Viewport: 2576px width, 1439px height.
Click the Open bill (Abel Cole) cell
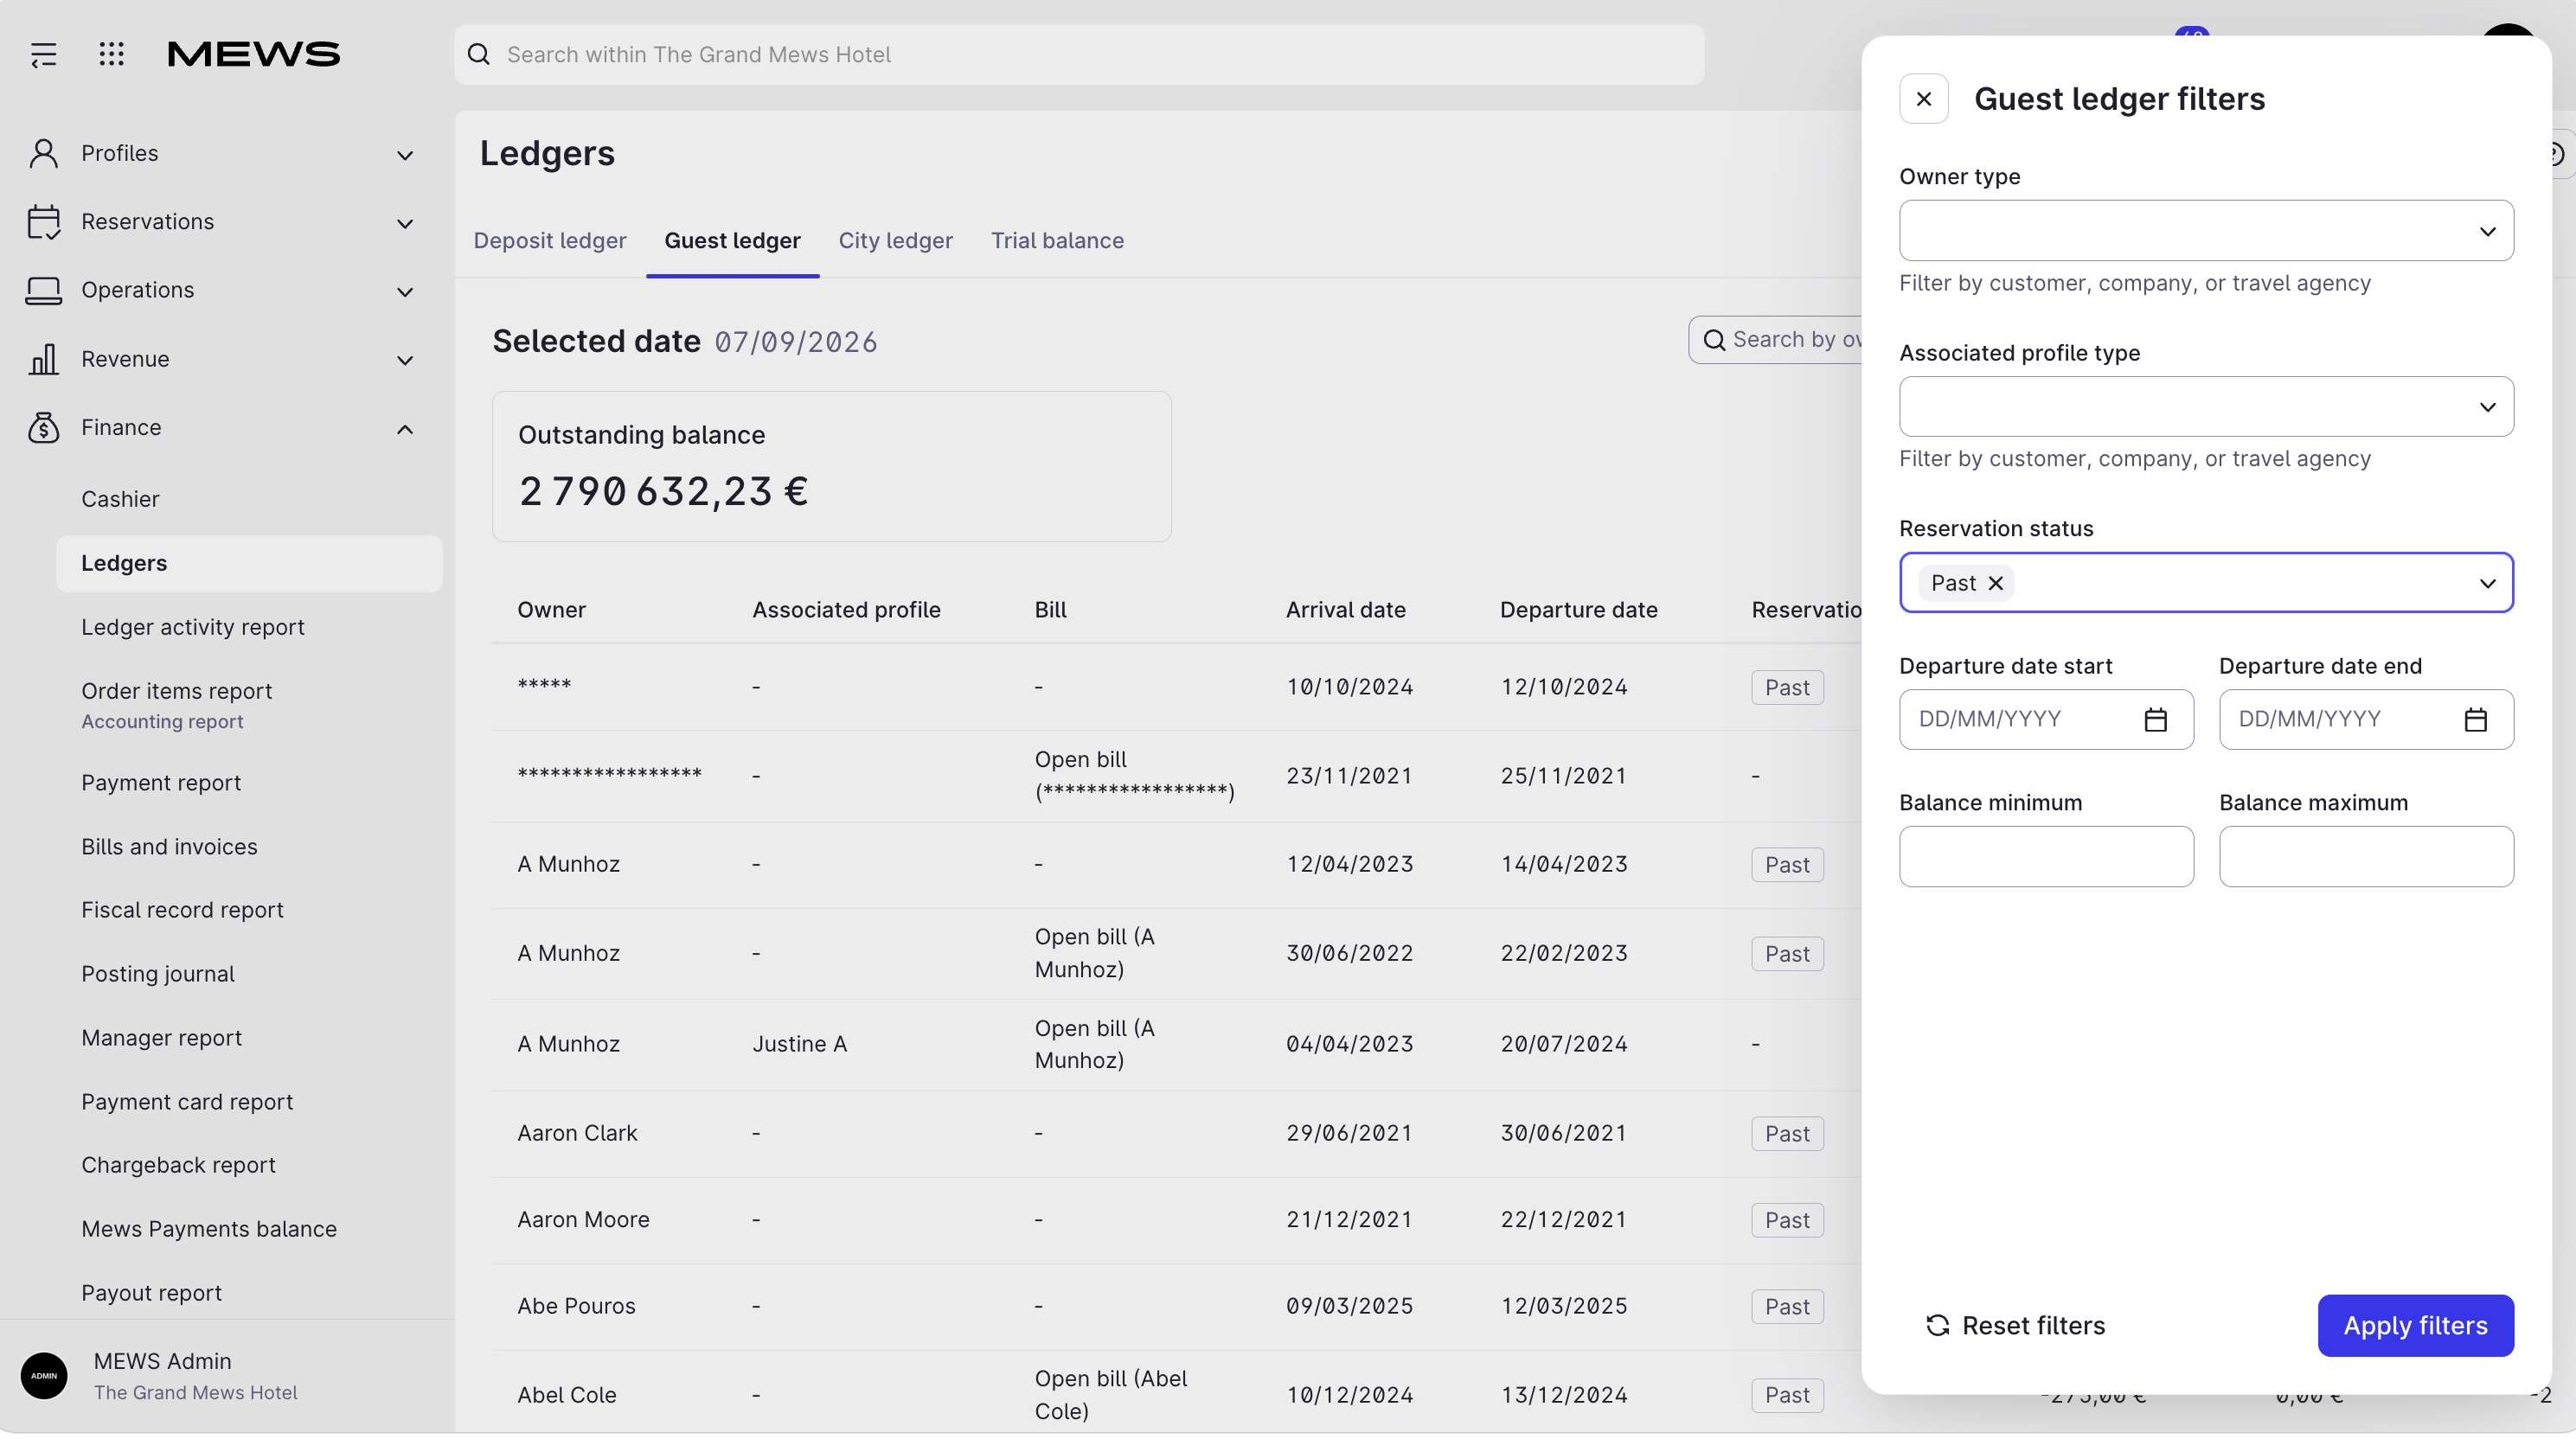coord(1110,1395)
